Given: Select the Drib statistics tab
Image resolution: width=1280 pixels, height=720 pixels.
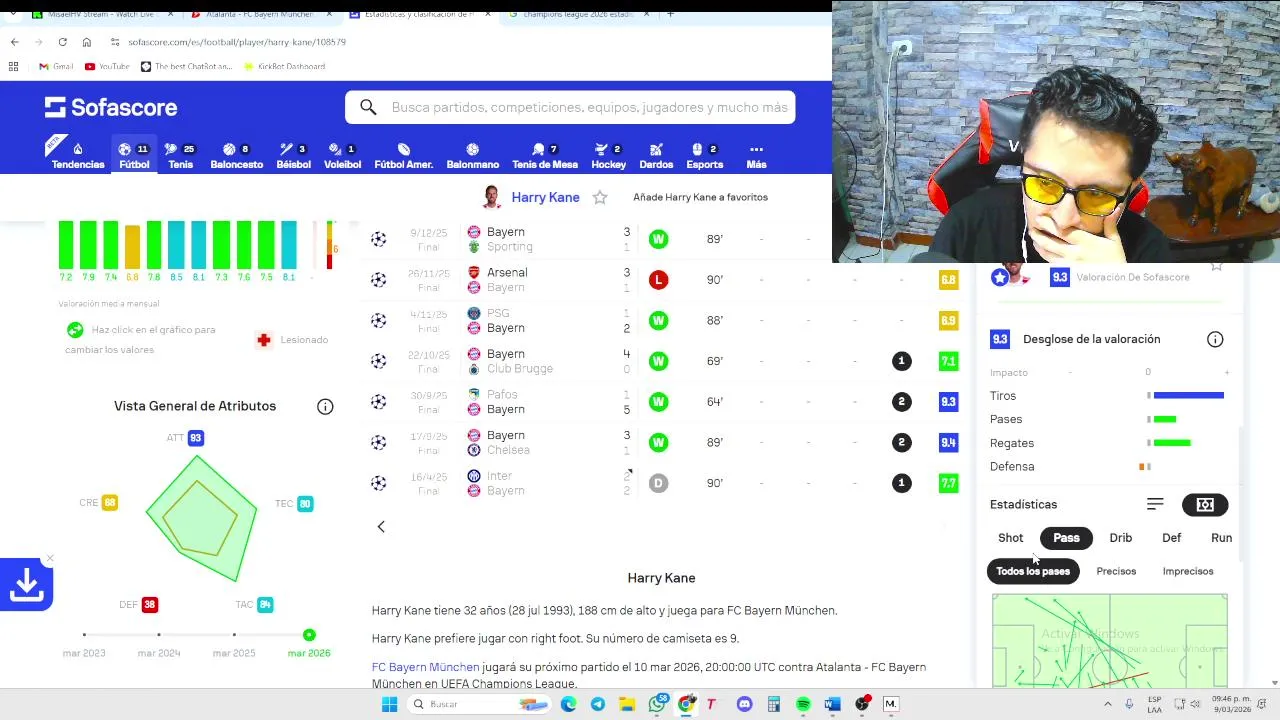Looking at the screenshot, I should click(x=1120, y=538).
